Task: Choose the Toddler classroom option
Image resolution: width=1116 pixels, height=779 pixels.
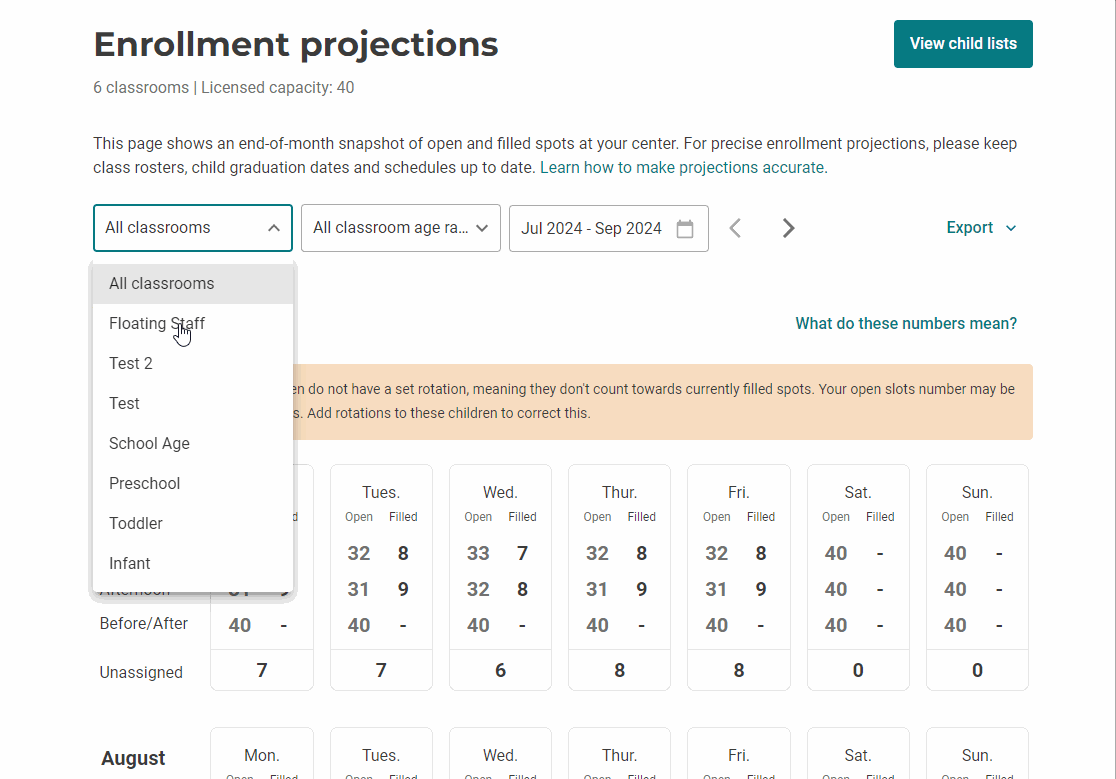Action: pos(135,523)
